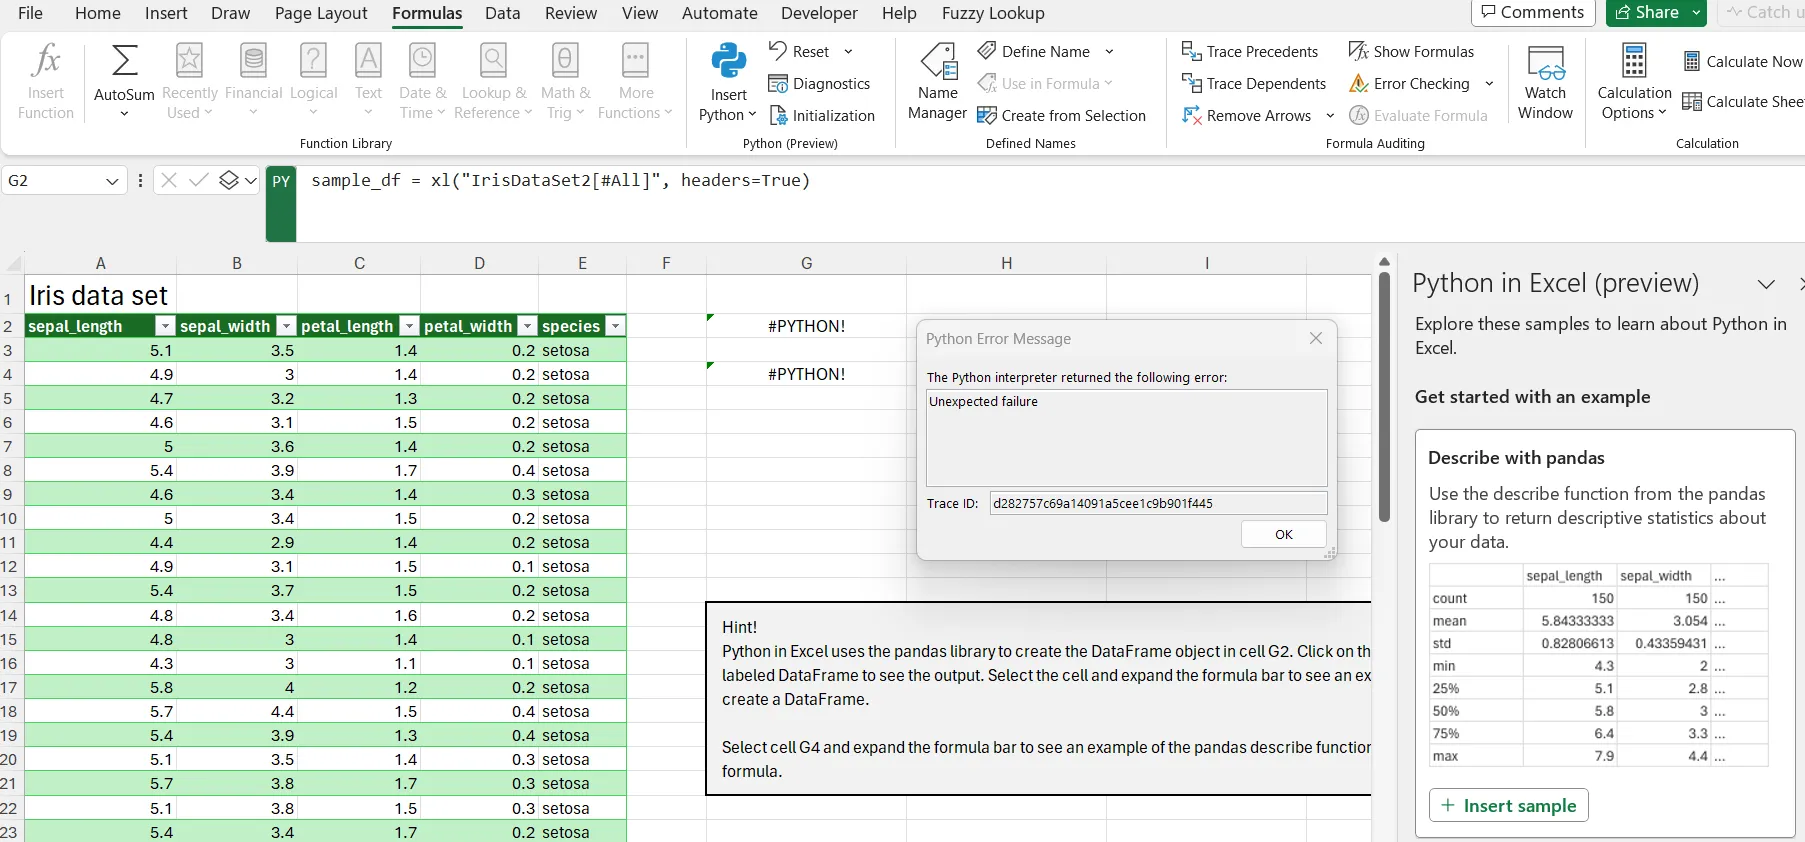1805x842 pixels.
Task: Click Calculate Now
Action: pos(1743,62)
